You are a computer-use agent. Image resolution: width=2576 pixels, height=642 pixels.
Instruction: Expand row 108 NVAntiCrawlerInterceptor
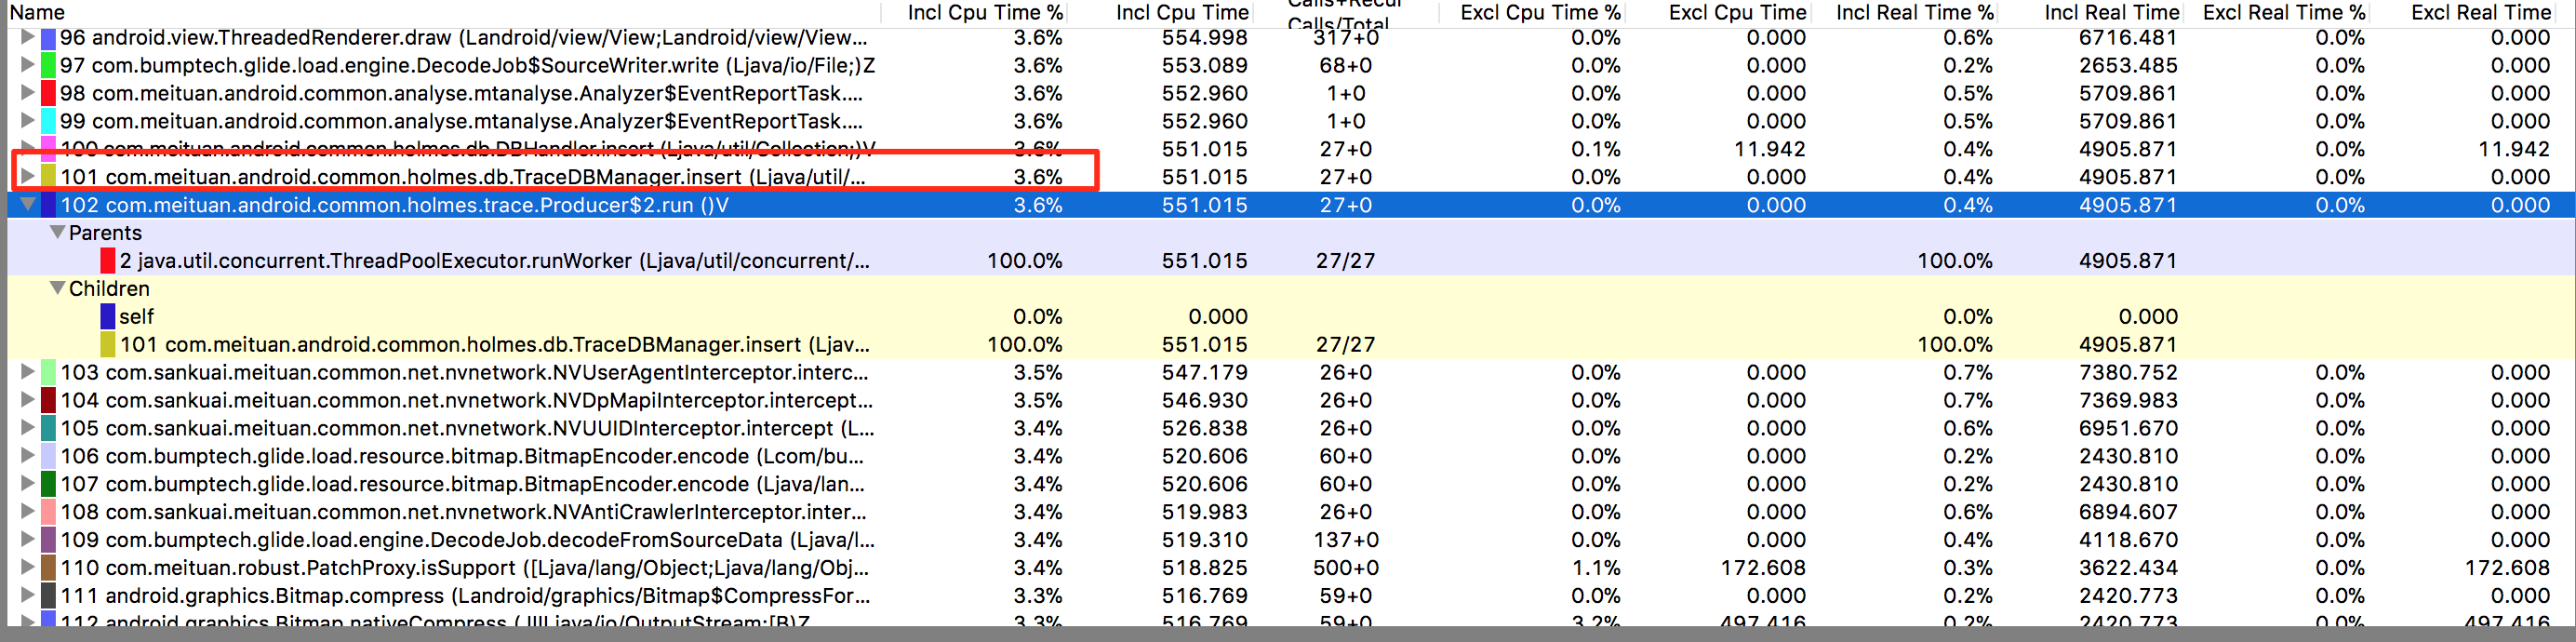(x=27, y=512)
